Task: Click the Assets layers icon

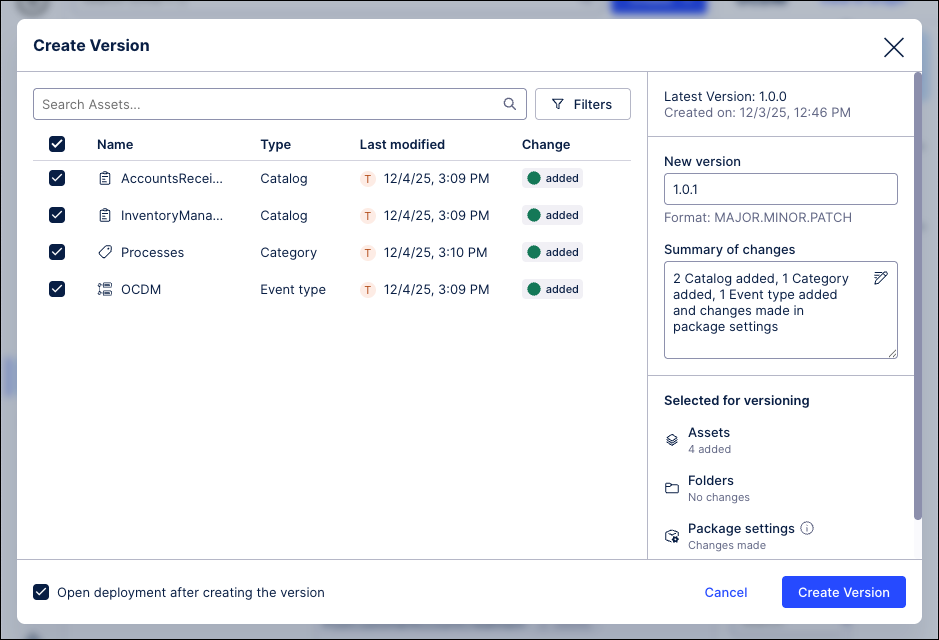Action: [672, 440]
